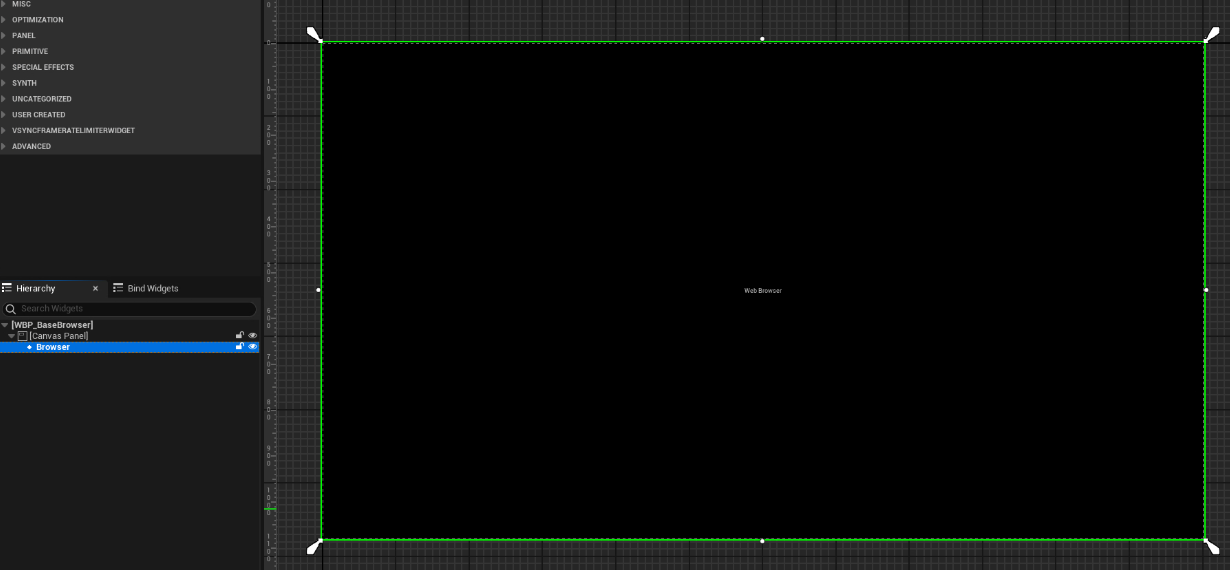Click the top-left corner resize handle of the widget
Image resolution: width=1230 pixels, height=570 pixels.
click(314, 35)
